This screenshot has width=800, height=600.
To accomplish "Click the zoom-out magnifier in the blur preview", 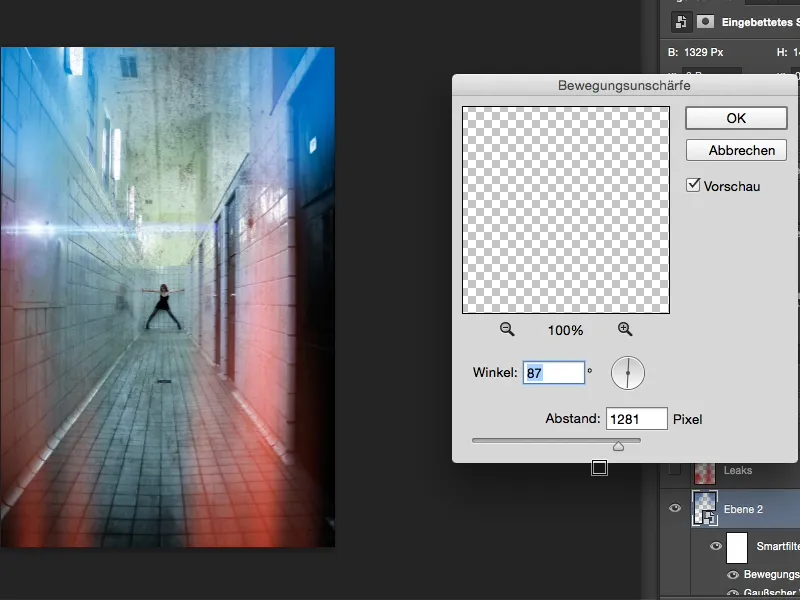I will pyautogui.click(x=509, y=328).
